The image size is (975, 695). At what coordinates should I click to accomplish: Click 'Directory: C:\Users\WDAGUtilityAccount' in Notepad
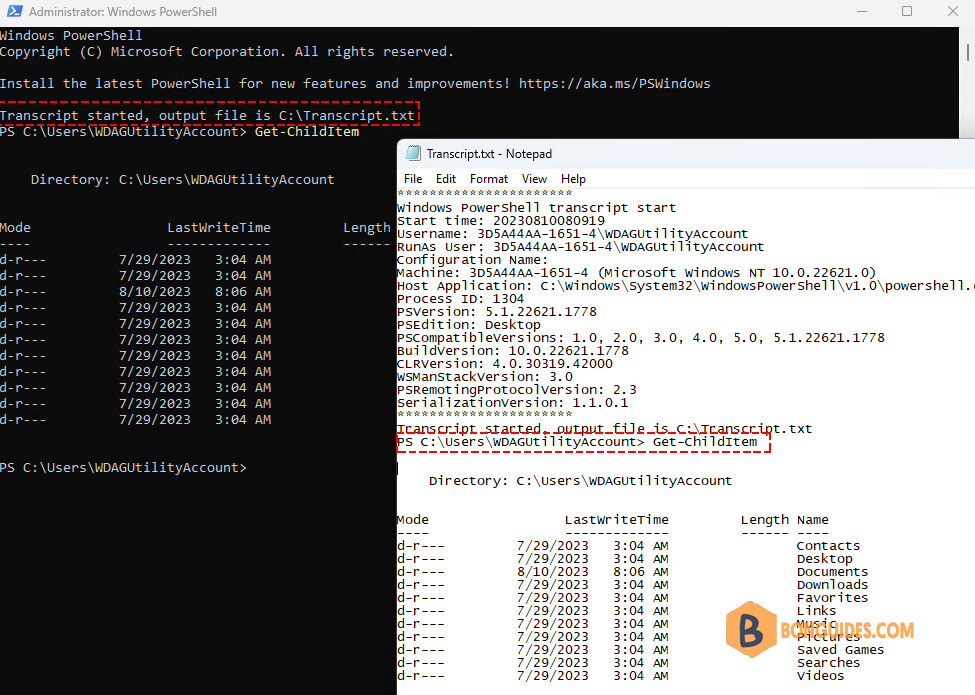(x=581, y=481)
